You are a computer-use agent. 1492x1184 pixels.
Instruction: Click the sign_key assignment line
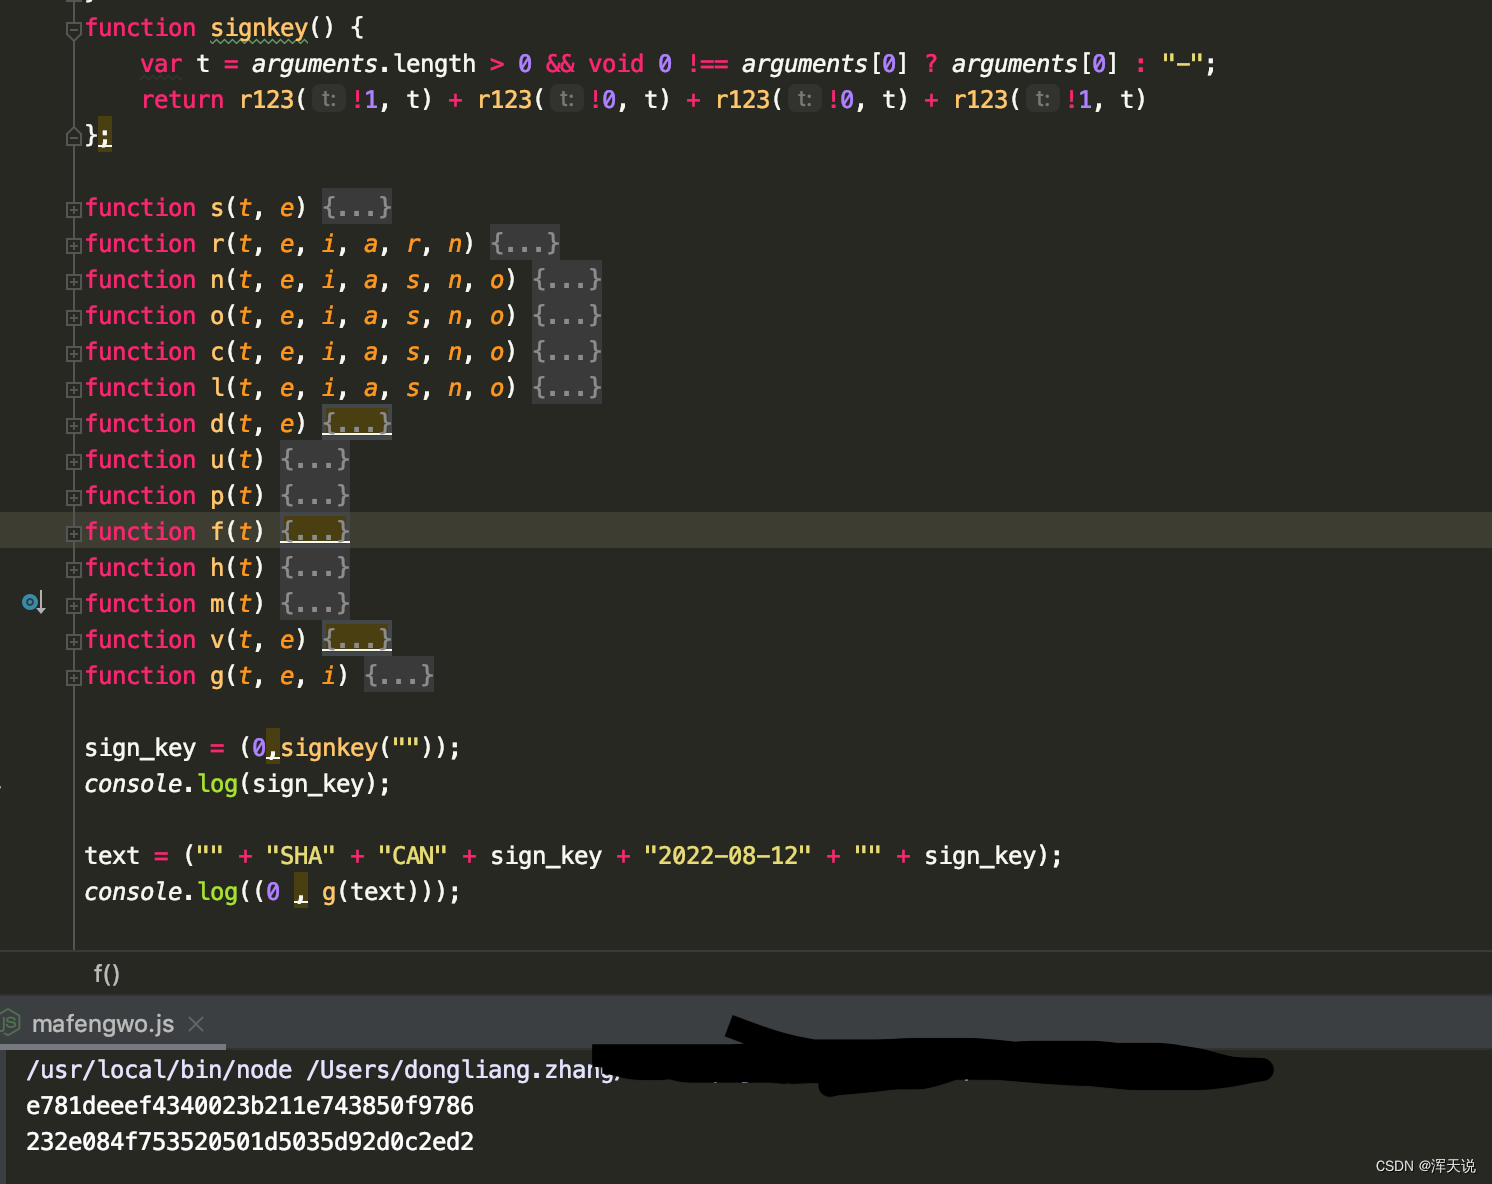272,748
